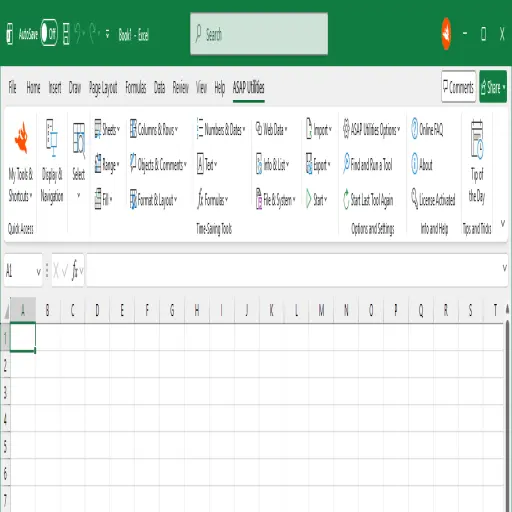Open the About info

pos(422,164)
